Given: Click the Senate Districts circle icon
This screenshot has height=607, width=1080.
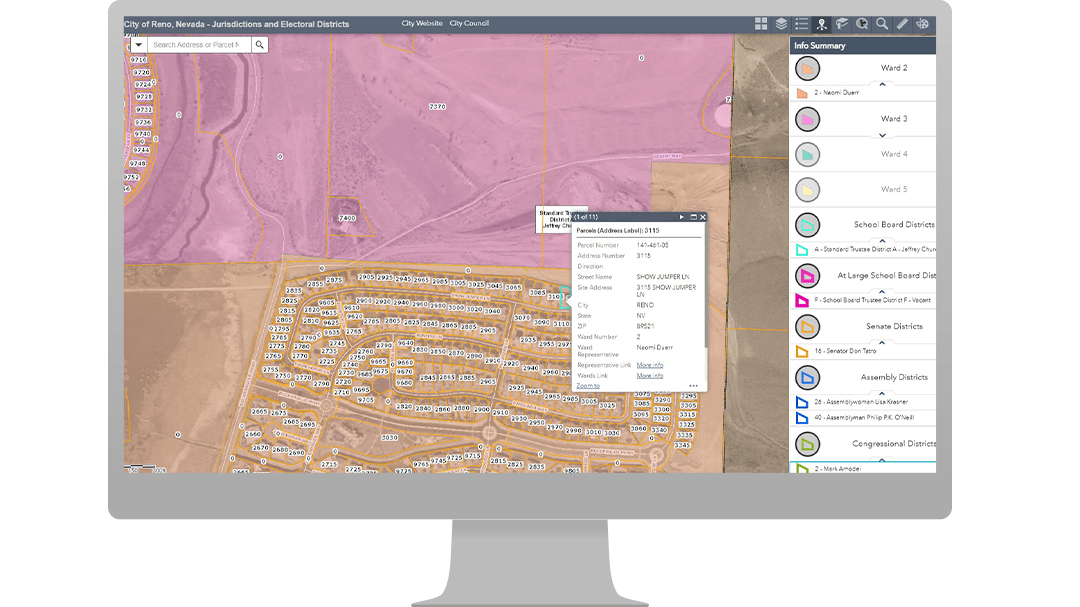Looking at the screenshot, I should click(x=807, y=327).
